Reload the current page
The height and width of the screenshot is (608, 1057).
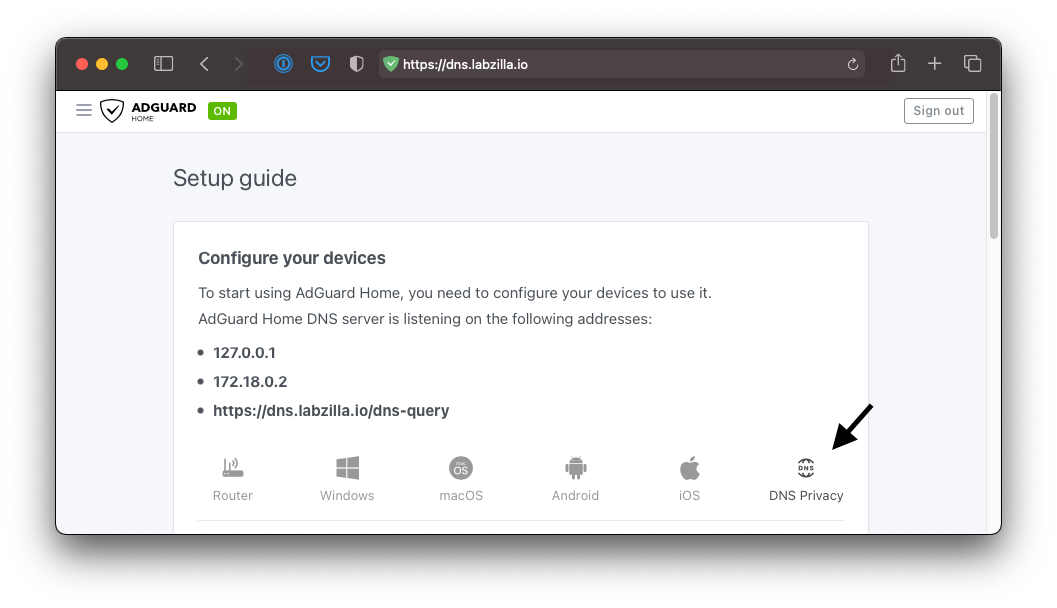pyautogui.click(x=853, y=64)
